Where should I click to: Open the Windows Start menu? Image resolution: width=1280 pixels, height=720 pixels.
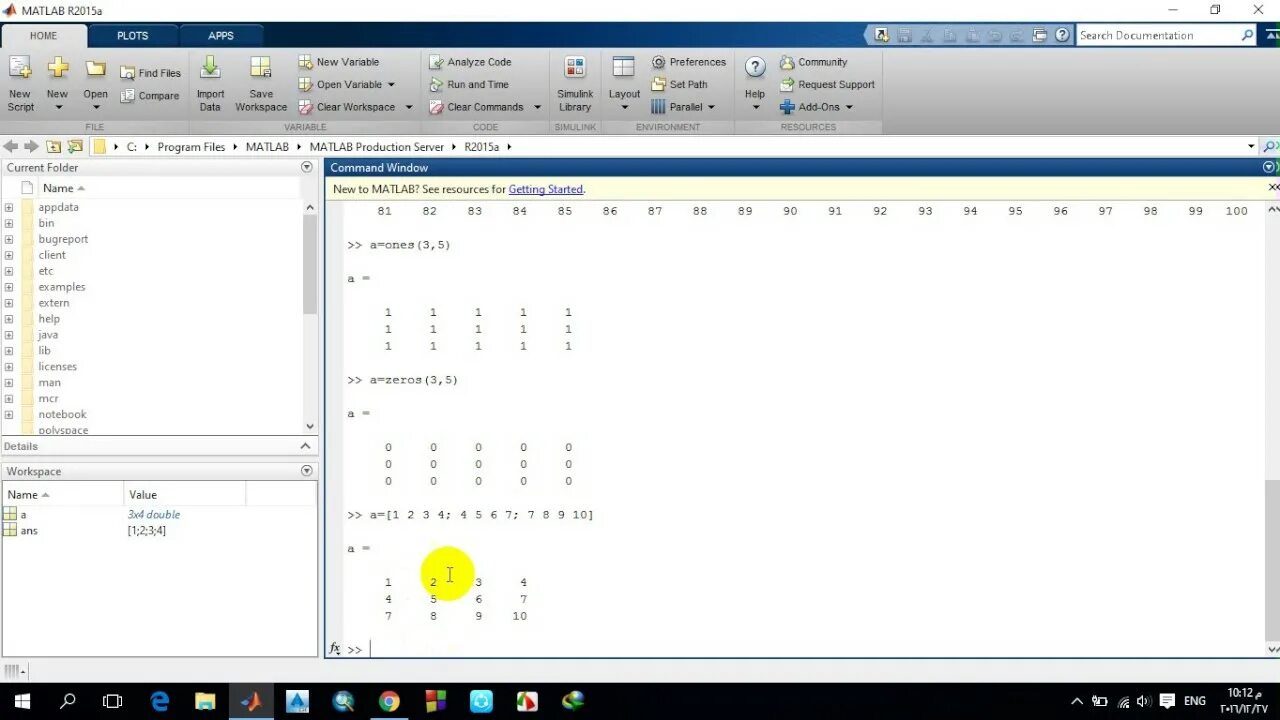[22, 701]
